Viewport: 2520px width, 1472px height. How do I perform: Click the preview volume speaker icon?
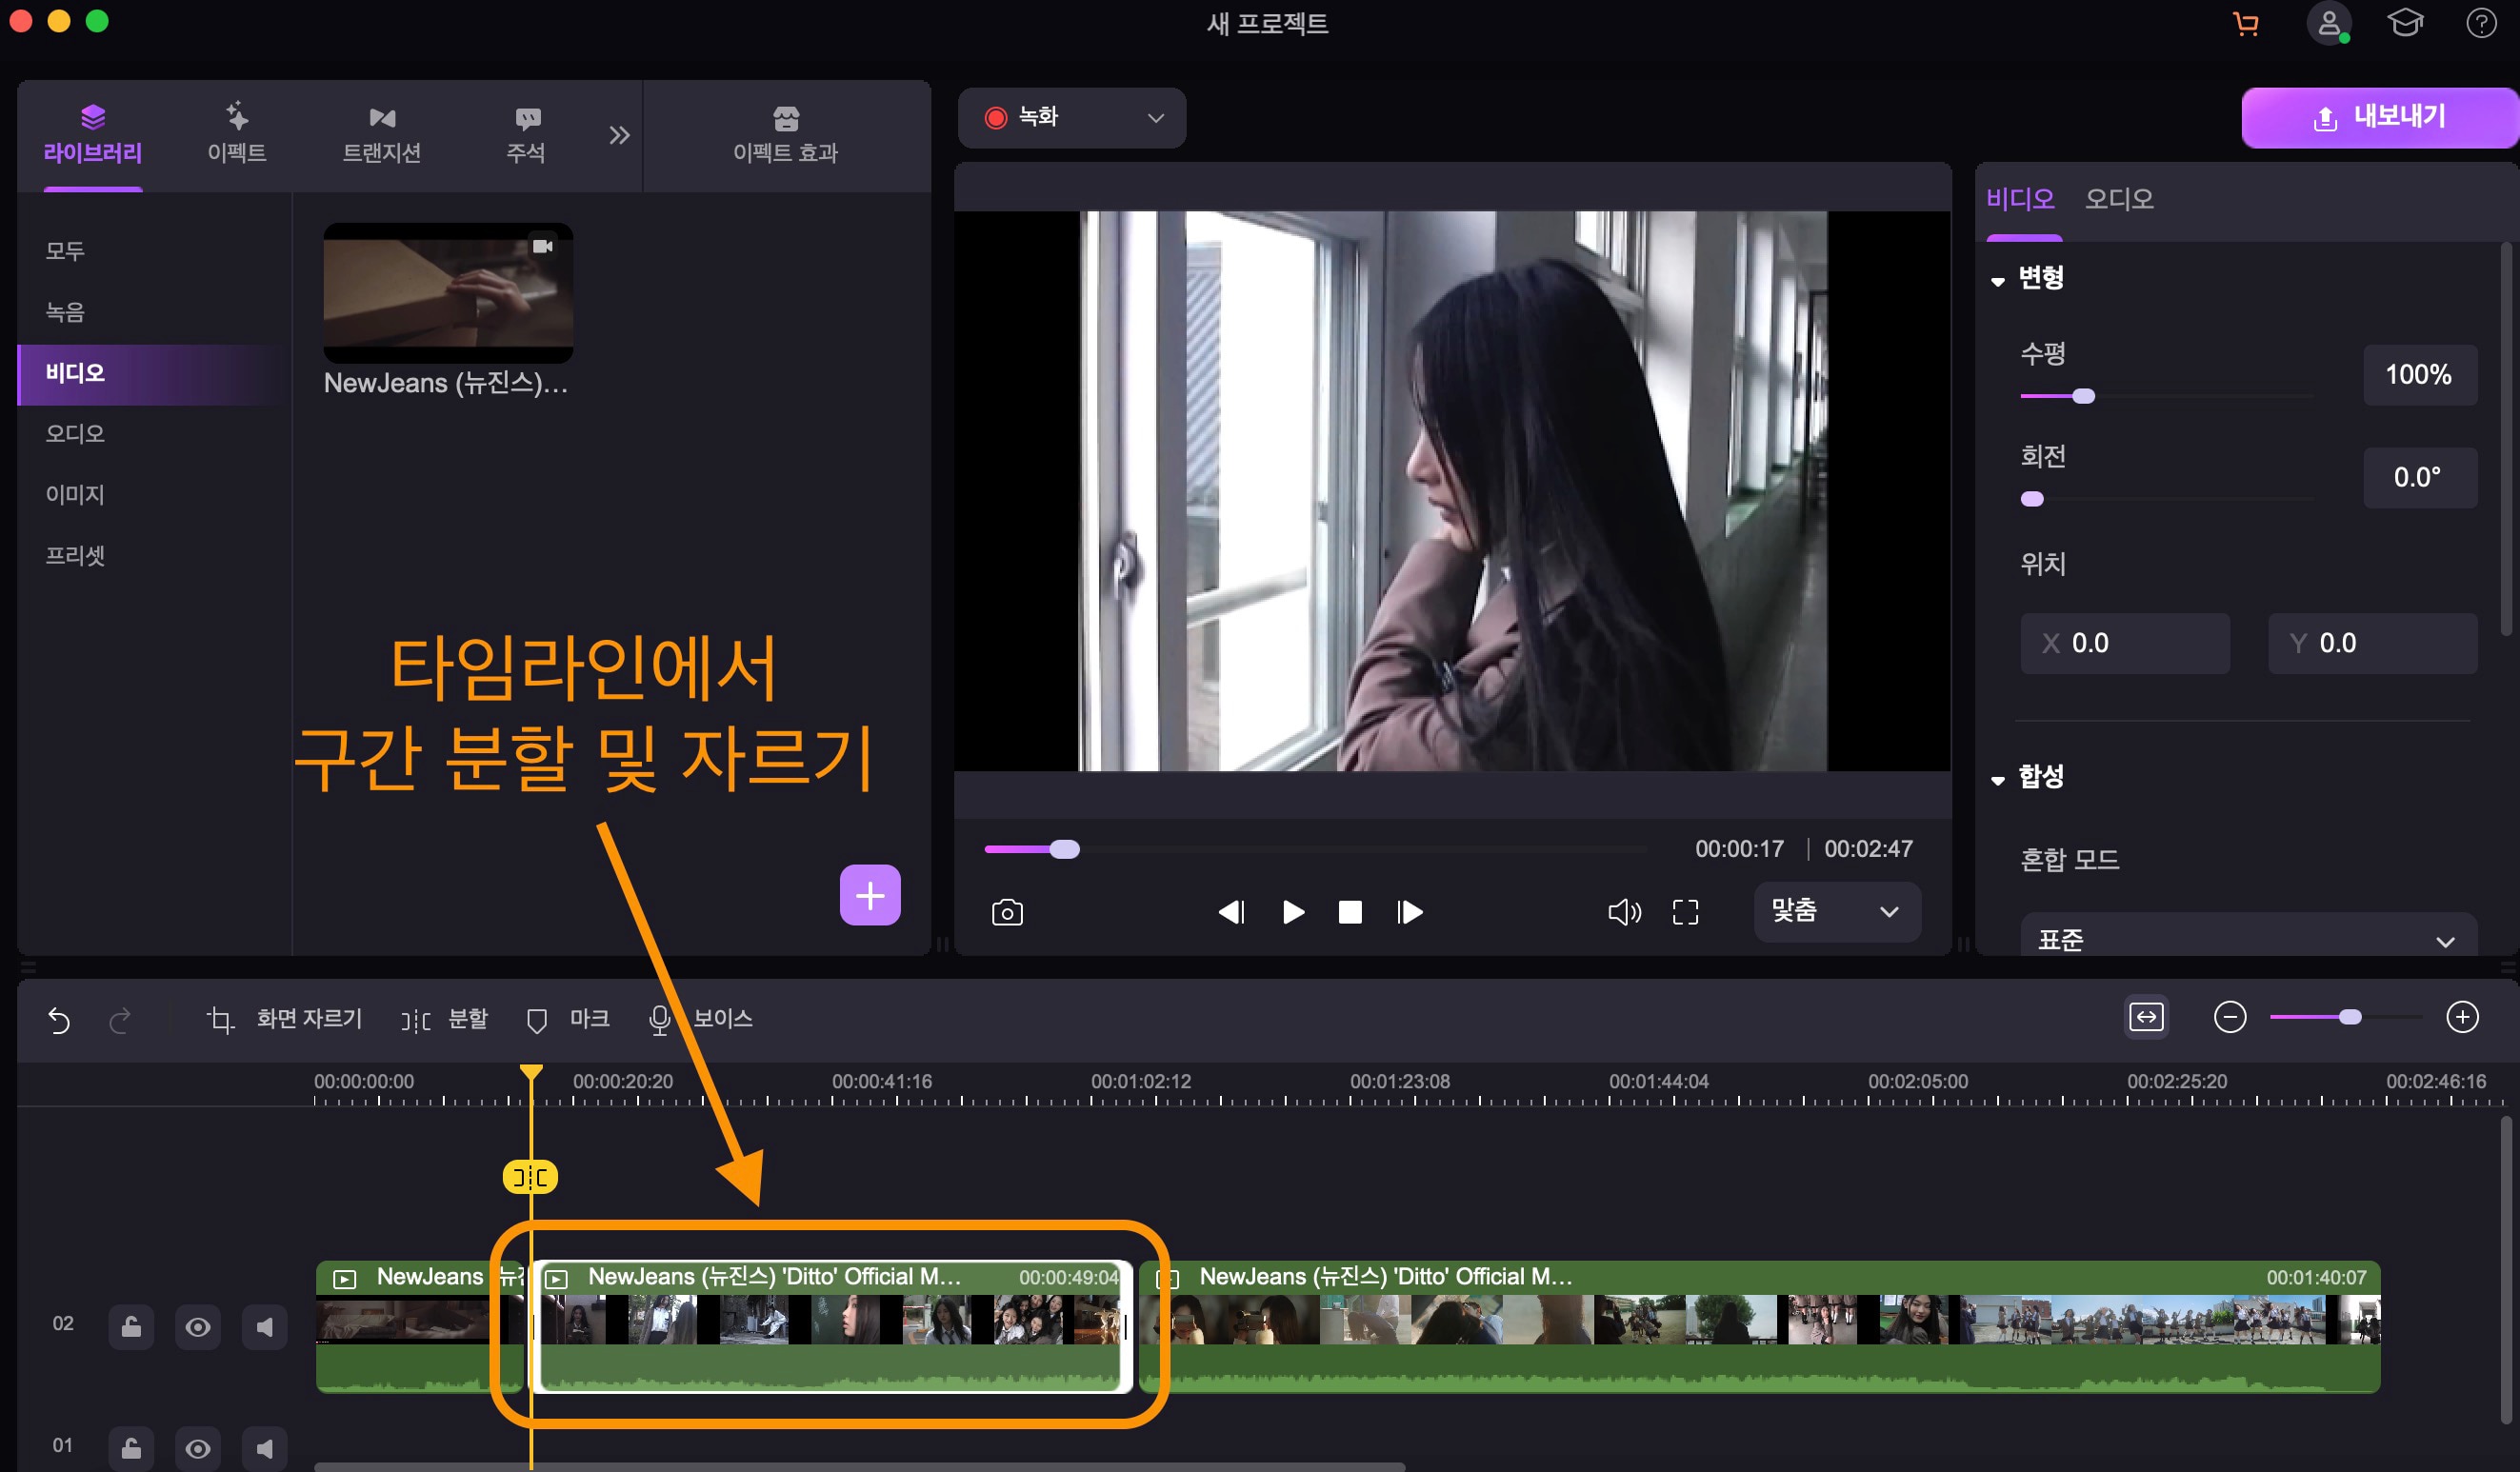(x=1624, y=912)
